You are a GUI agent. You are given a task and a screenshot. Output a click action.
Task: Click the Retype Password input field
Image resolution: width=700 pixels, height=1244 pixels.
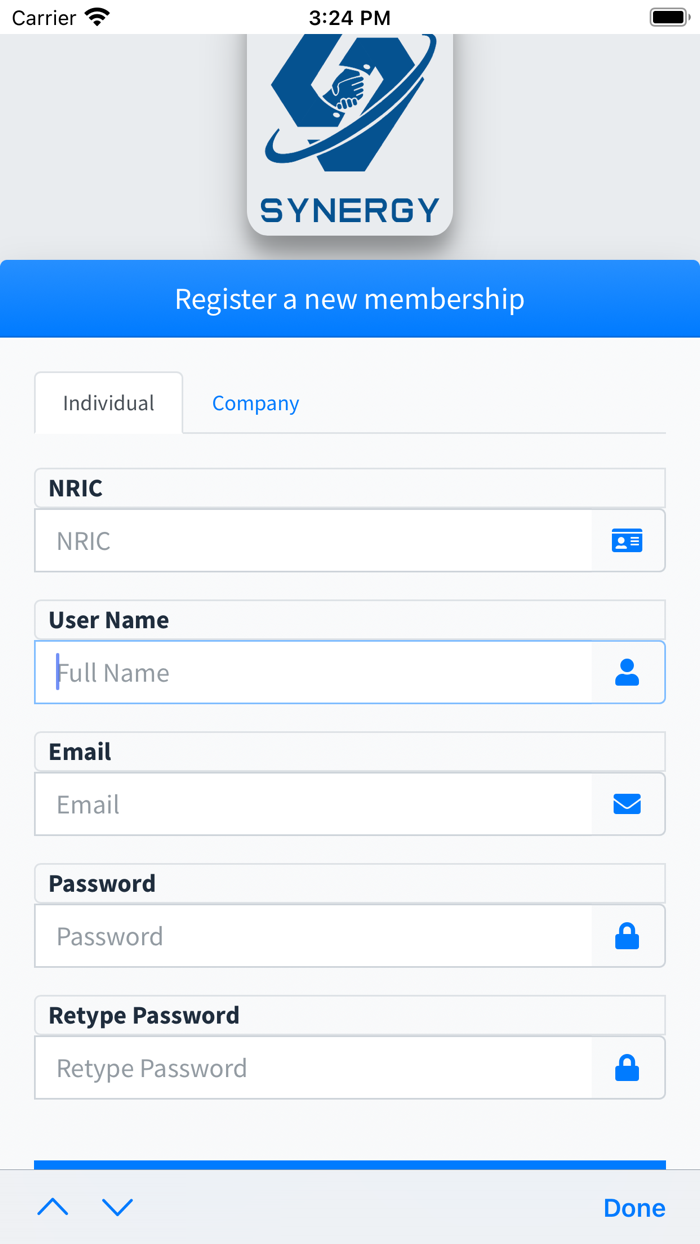(x=300, y=1067)
